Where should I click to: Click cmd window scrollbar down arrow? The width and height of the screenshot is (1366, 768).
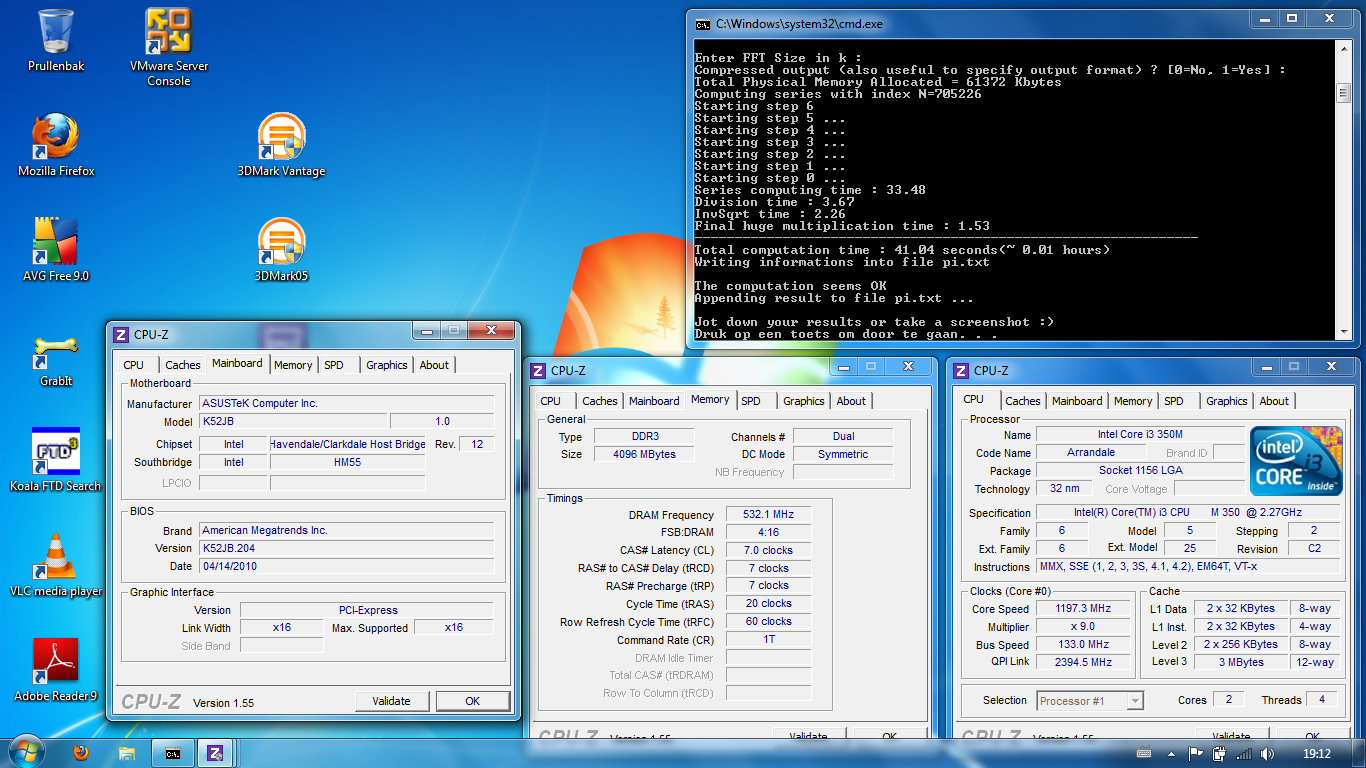click(1343, 333)
